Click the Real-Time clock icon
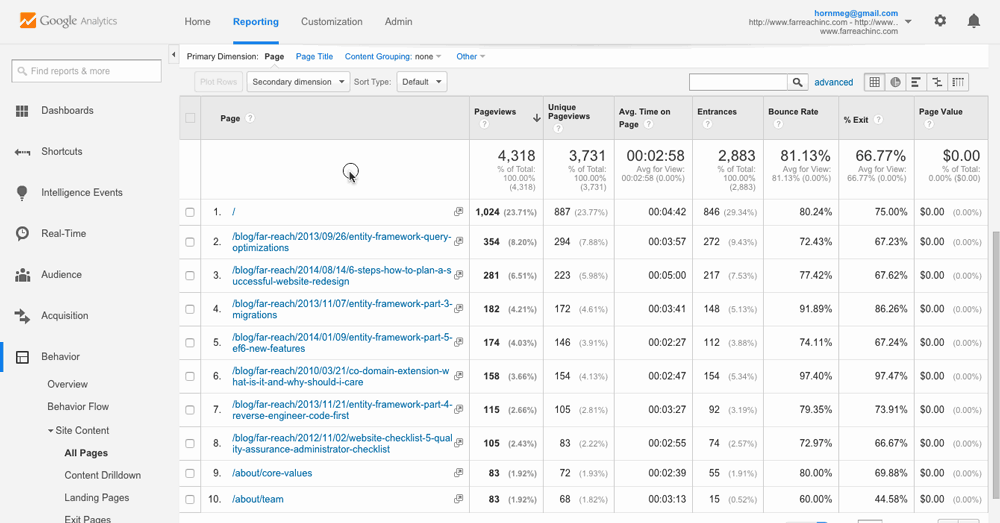The height and width of the screenshot is (523, 1000). pos(22,234)
